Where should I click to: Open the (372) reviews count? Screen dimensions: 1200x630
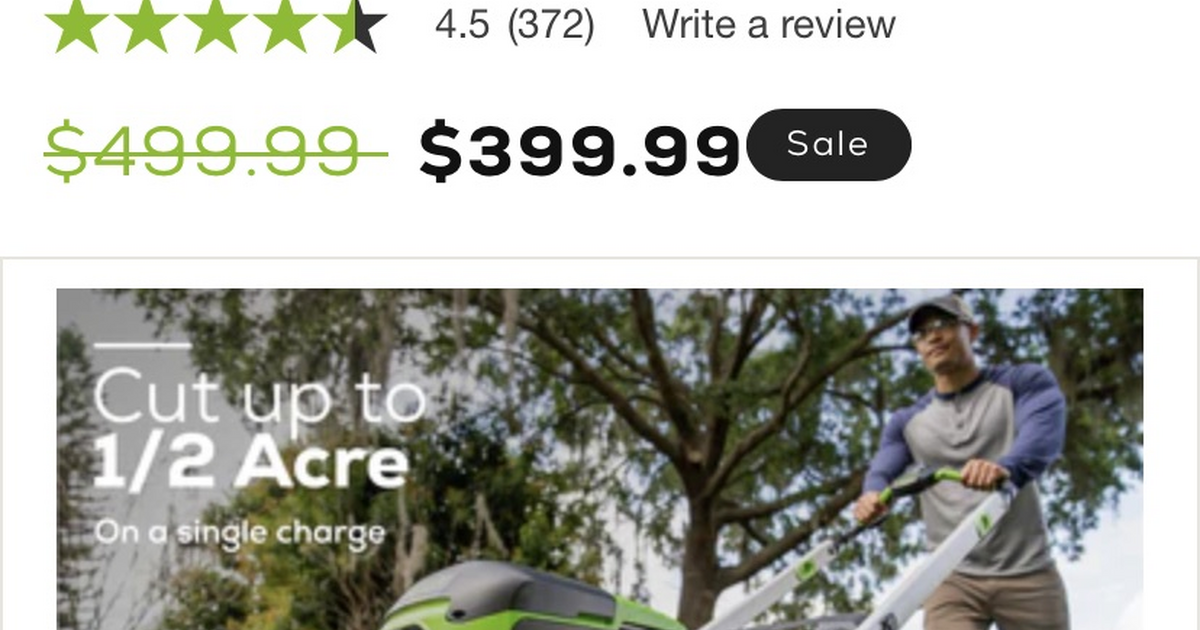click(551, 24)
